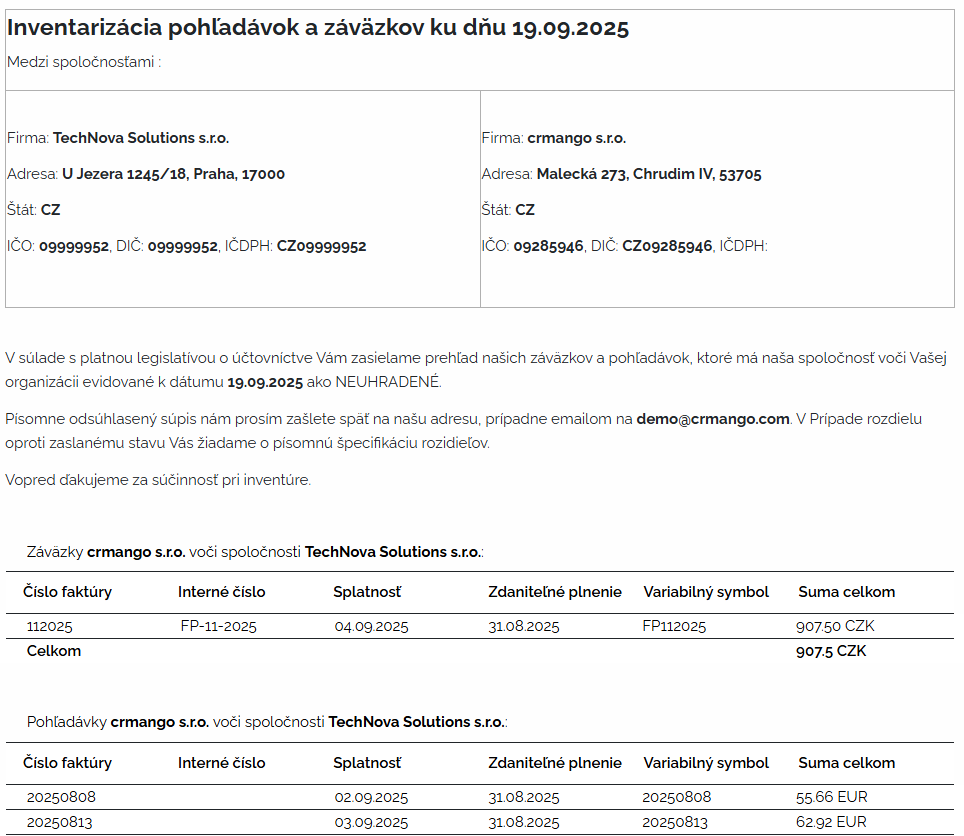Image resolution: width=964 pixels, height=836 pixels.
Task: Select the address U Jezera 1245/18, Praha
Action: point(173,174)
